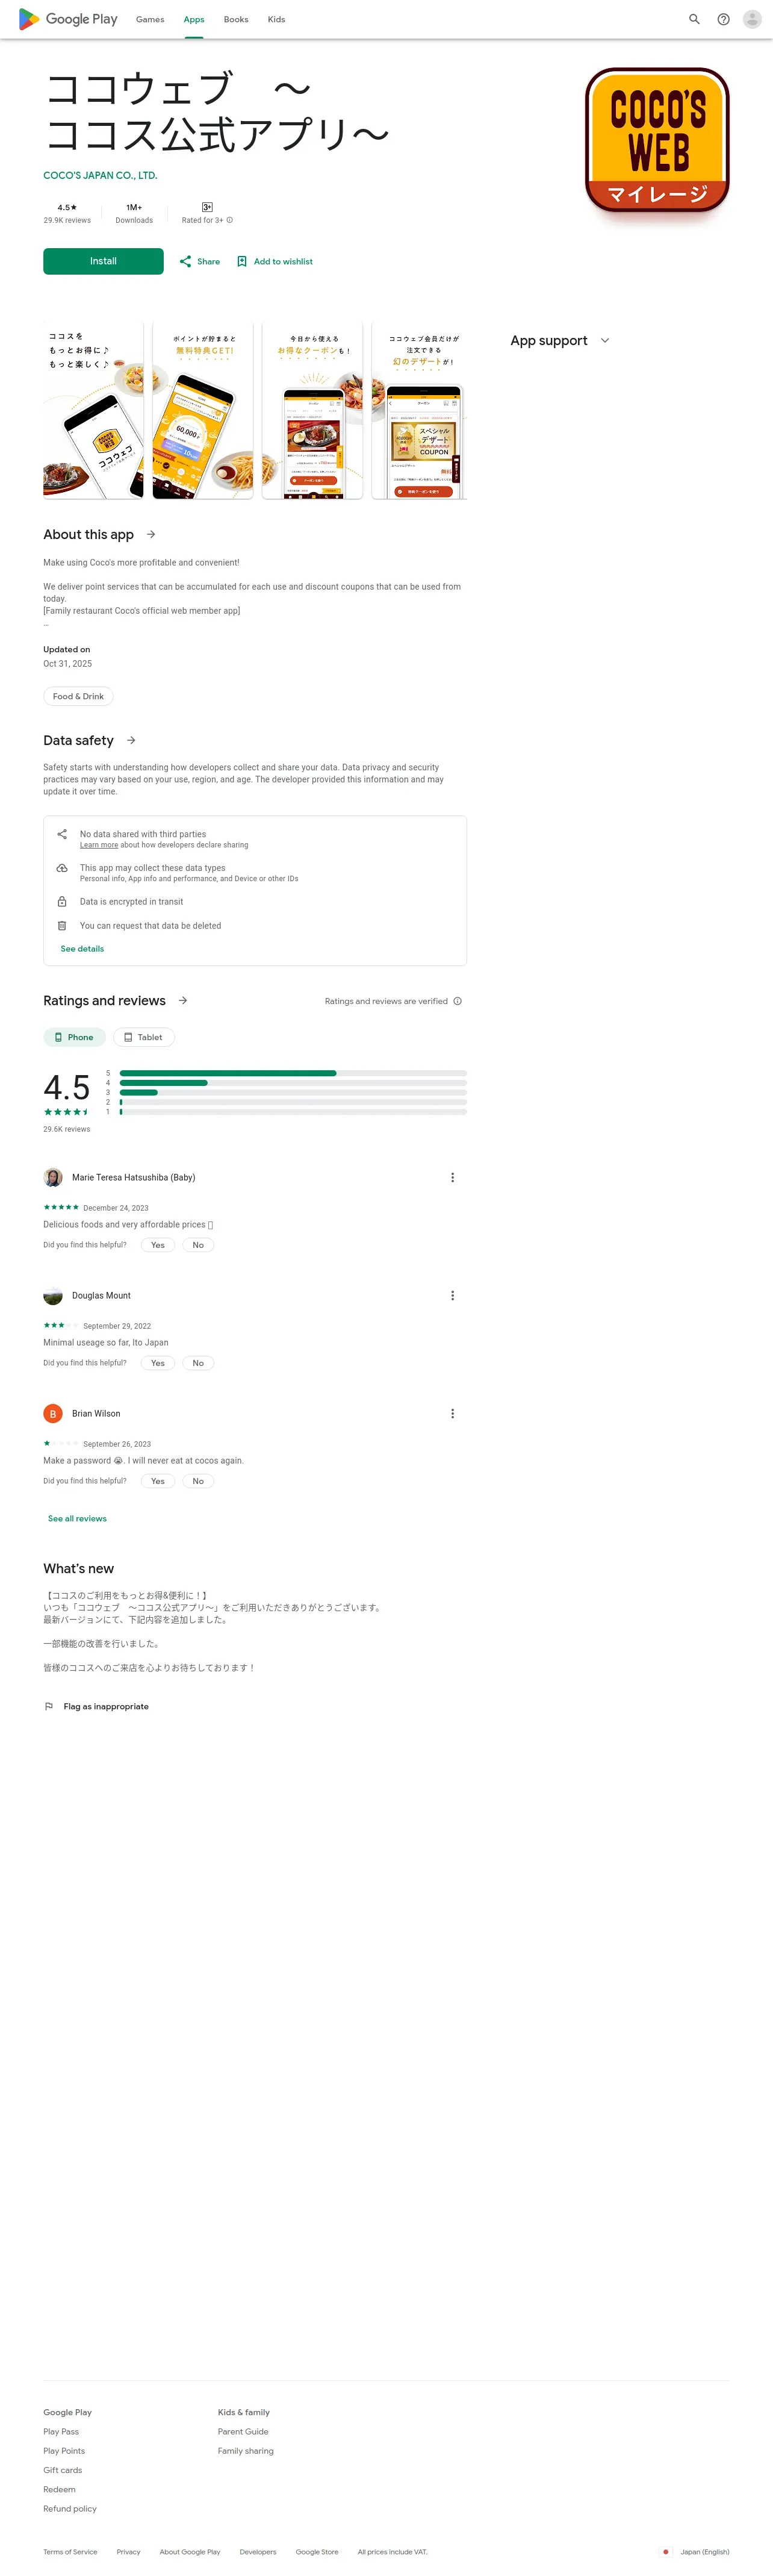This screenshot has width=773, height=2576.
Task: Open About this app arrow
Action: (x=151, y=534)
